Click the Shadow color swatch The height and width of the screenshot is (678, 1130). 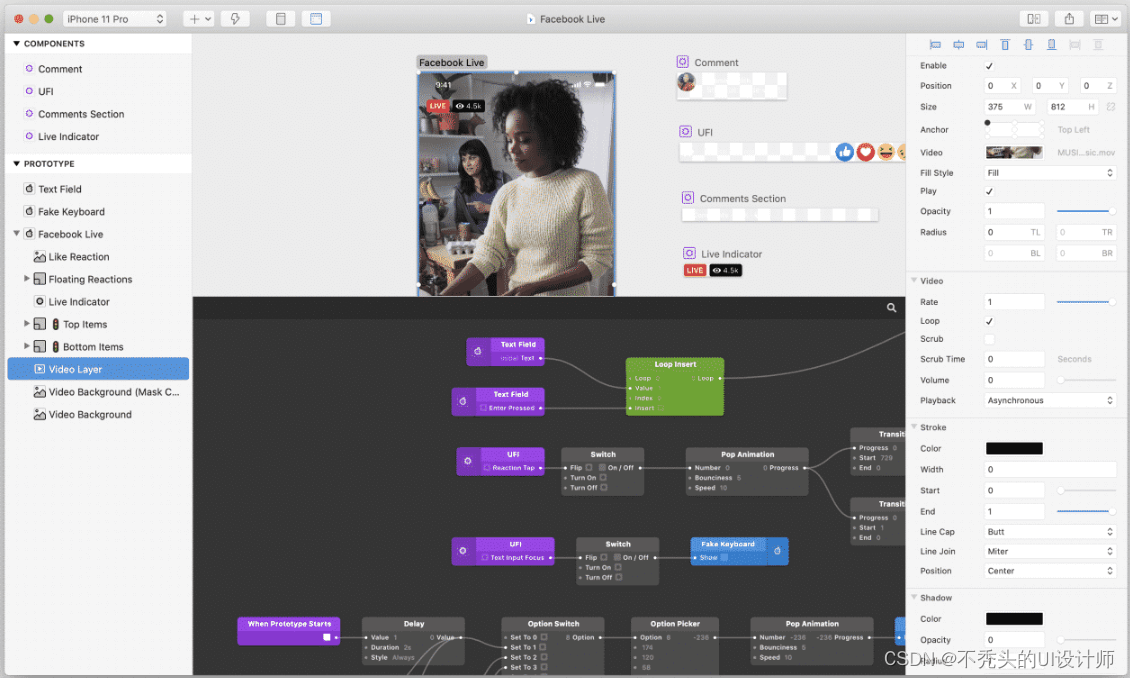point(1014,619)
